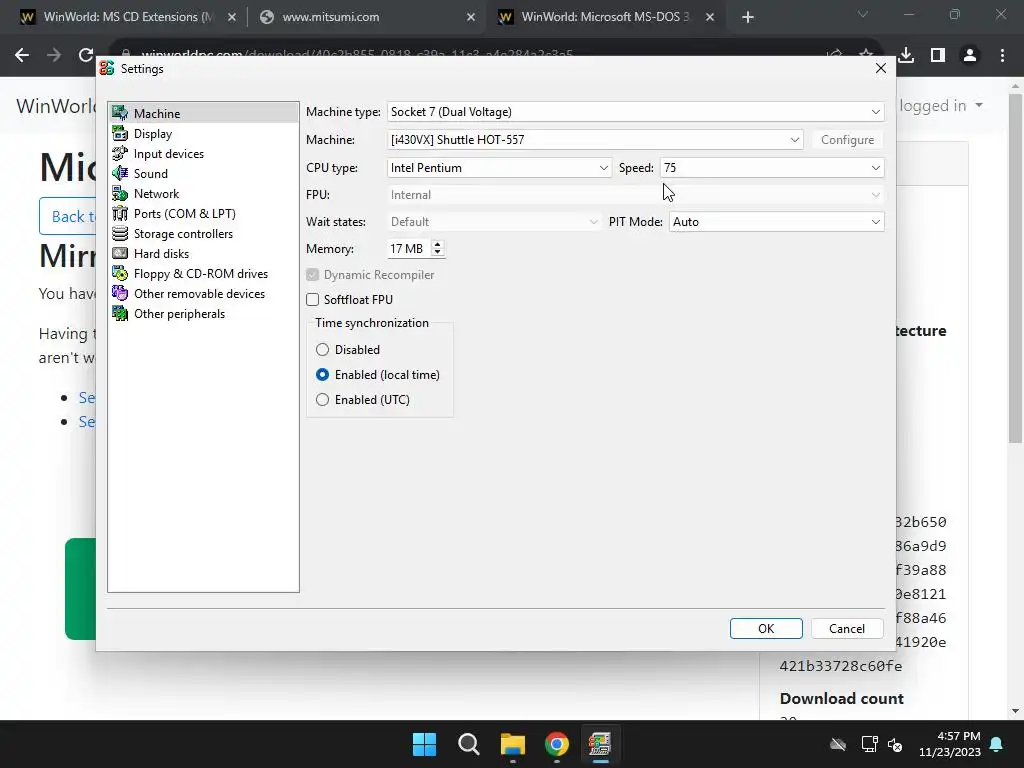Screen dimensions: 1024x768
Task: Open Storage controllers icon
Action: tap(120, 233)
